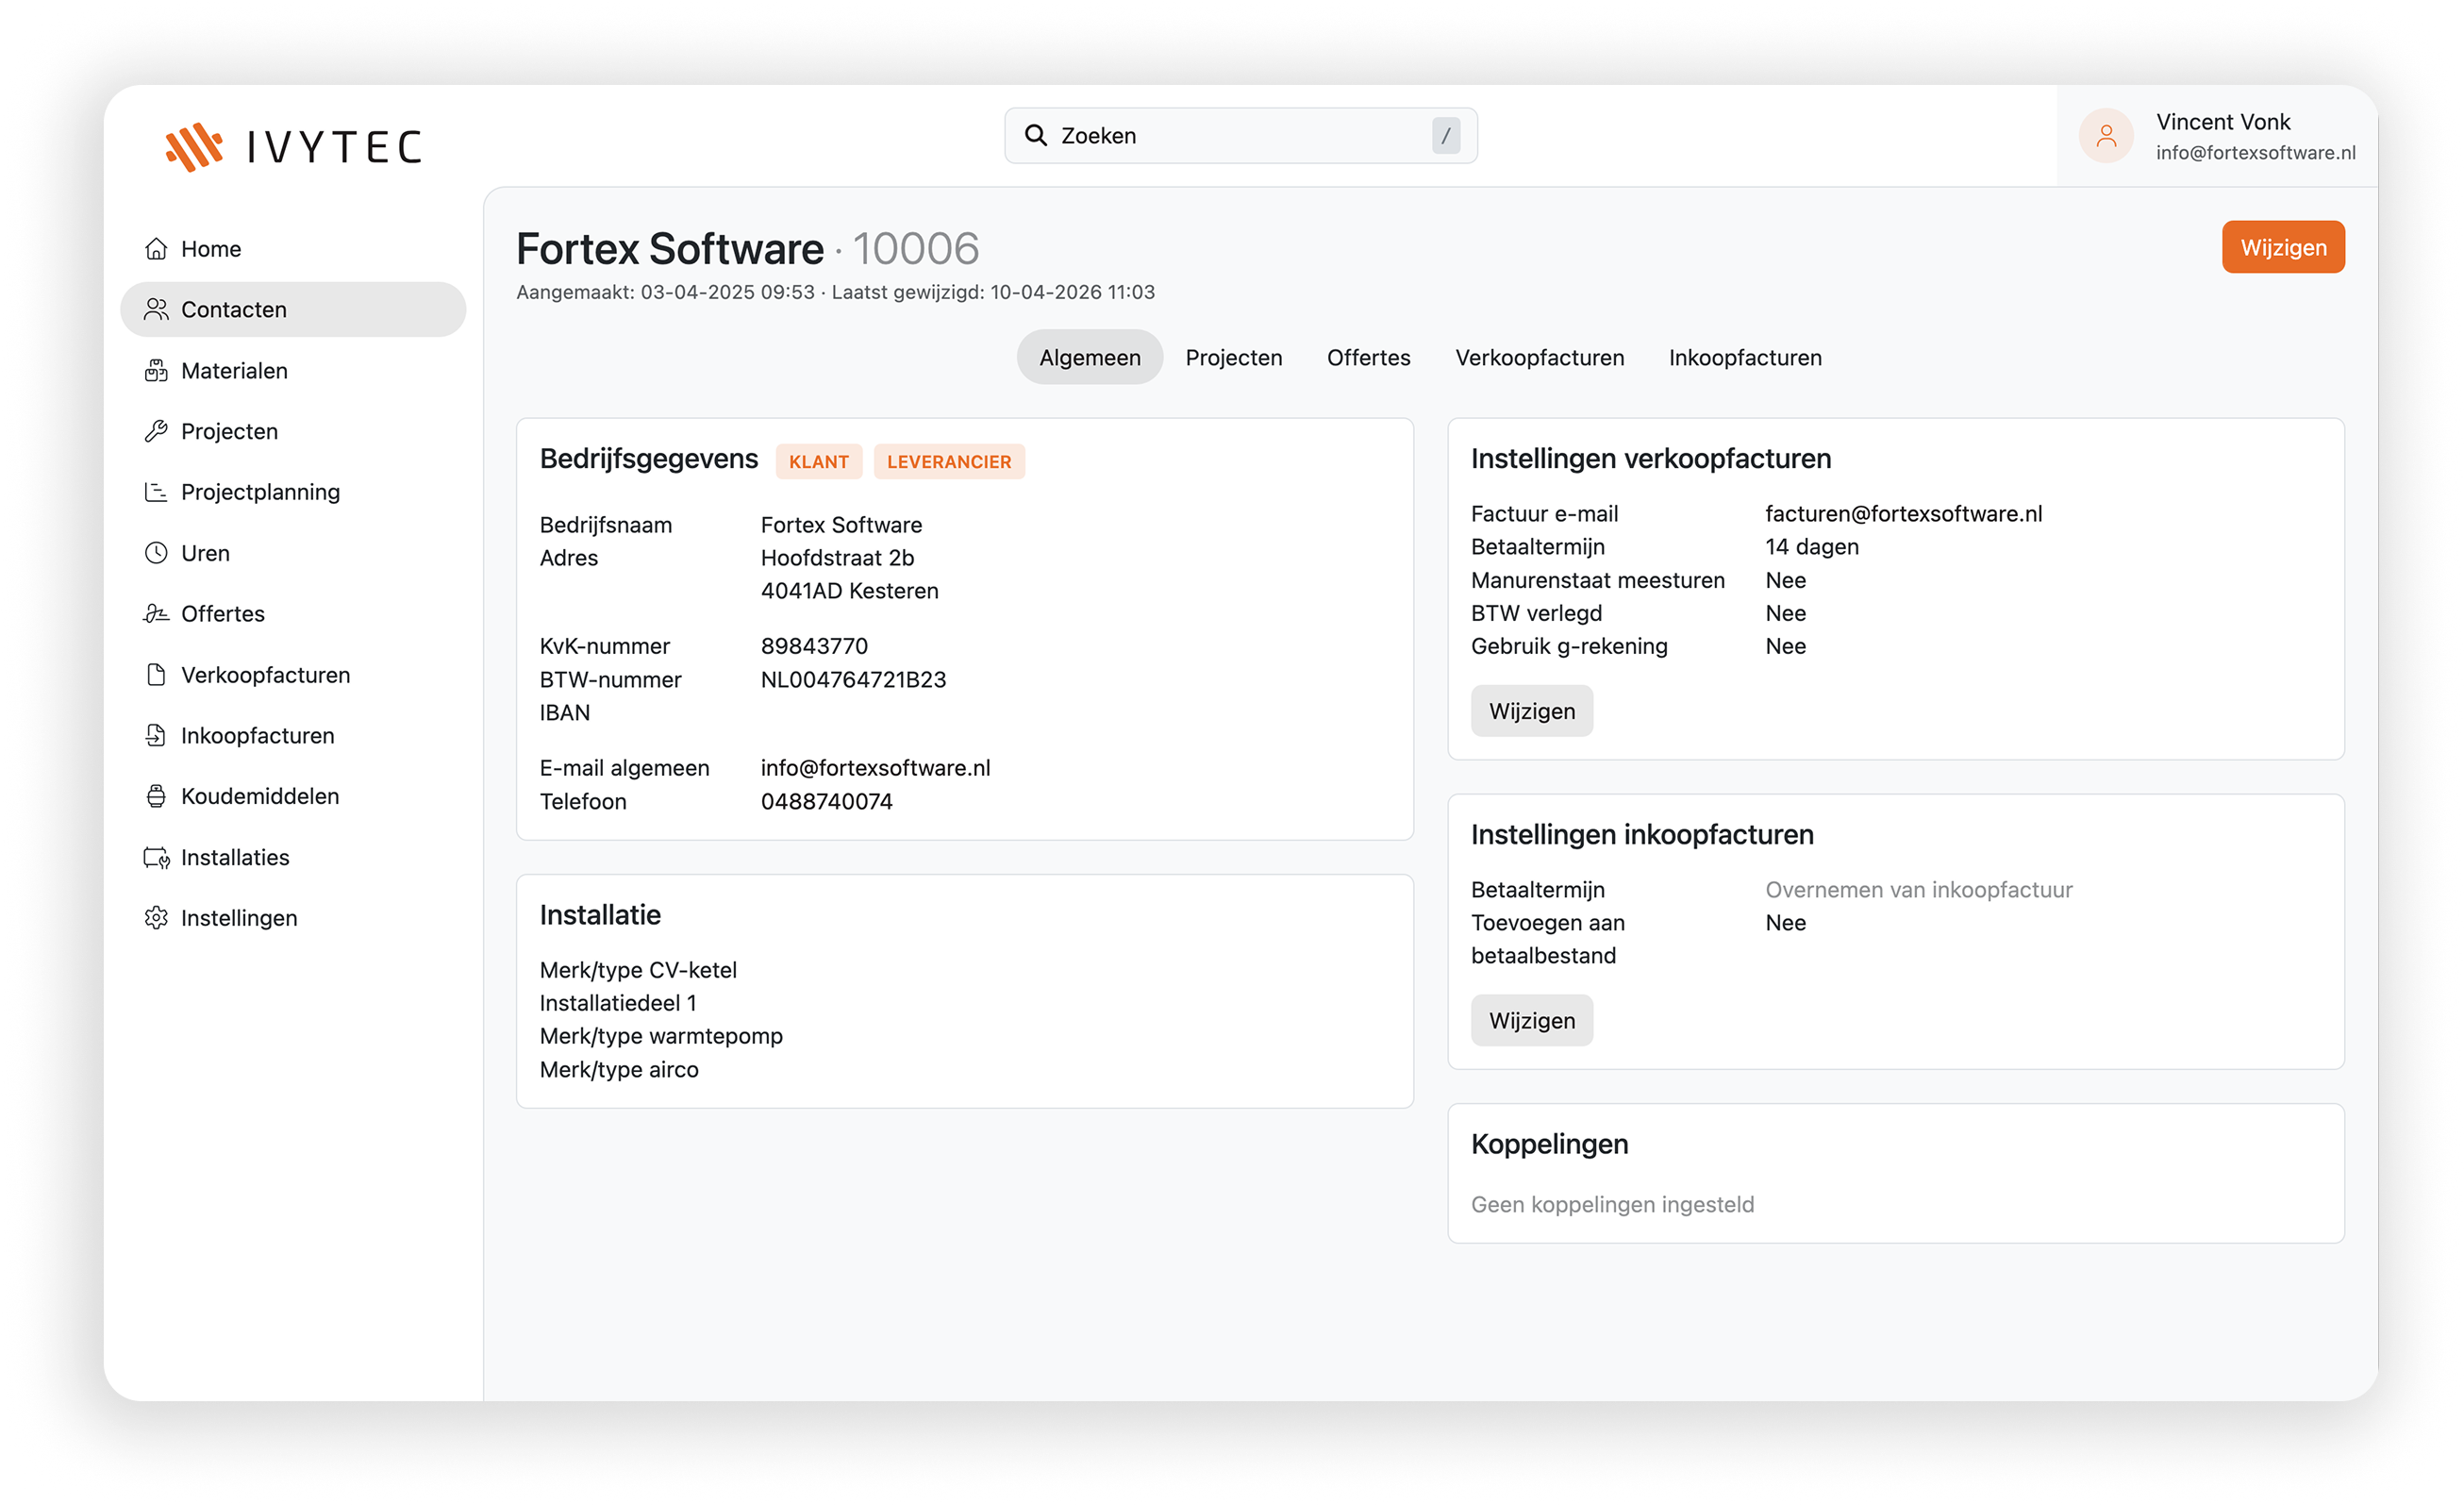Click the Installaties icon in sidebar

coord(156,858)
